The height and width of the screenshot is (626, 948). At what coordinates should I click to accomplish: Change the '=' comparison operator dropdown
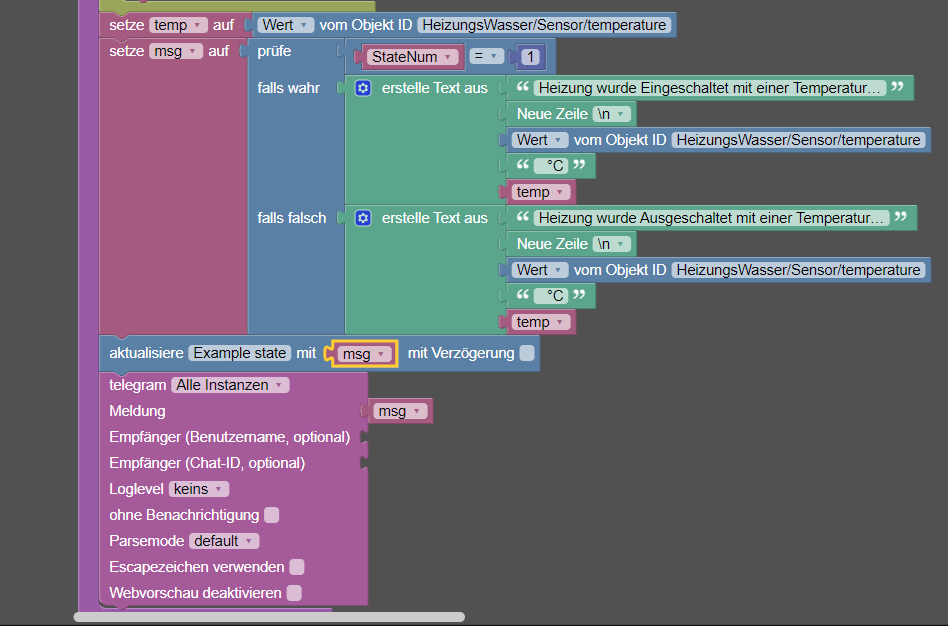[x=486, y=56]
